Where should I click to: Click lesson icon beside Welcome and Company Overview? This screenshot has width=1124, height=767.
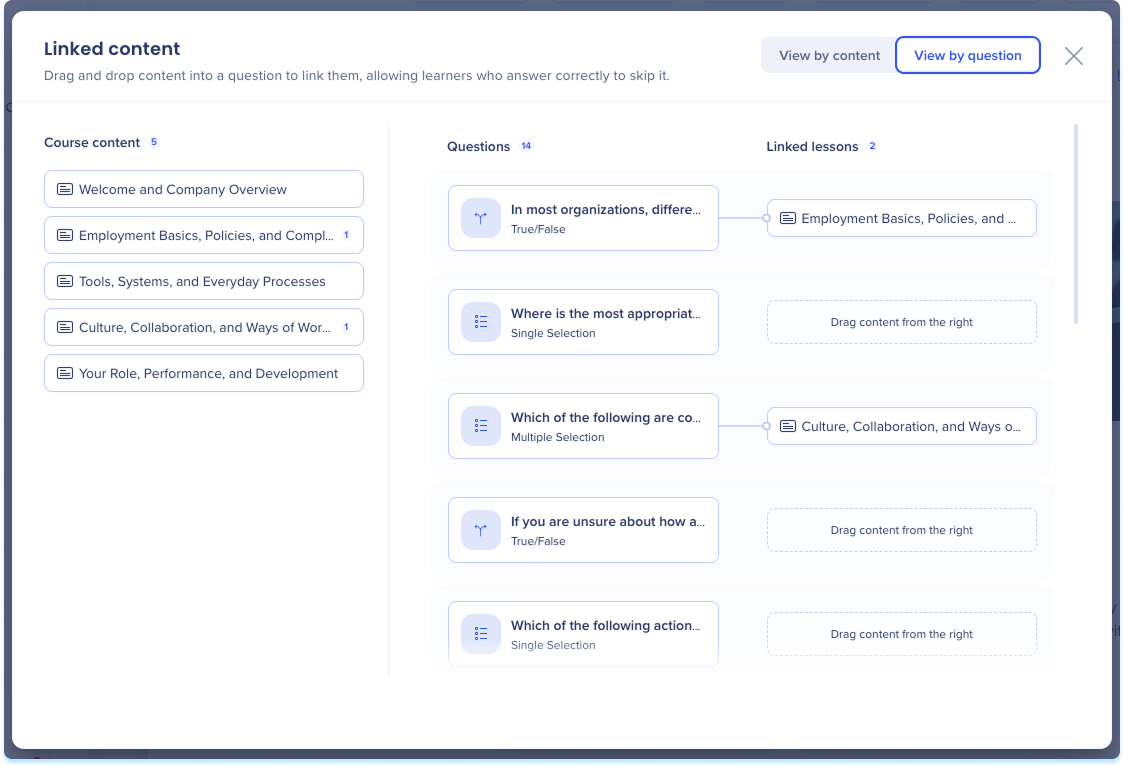click(65, 189)
